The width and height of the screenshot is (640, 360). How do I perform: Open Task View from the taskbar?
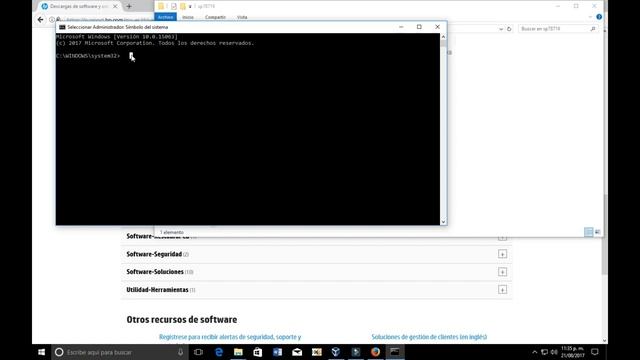coord(198,352)
